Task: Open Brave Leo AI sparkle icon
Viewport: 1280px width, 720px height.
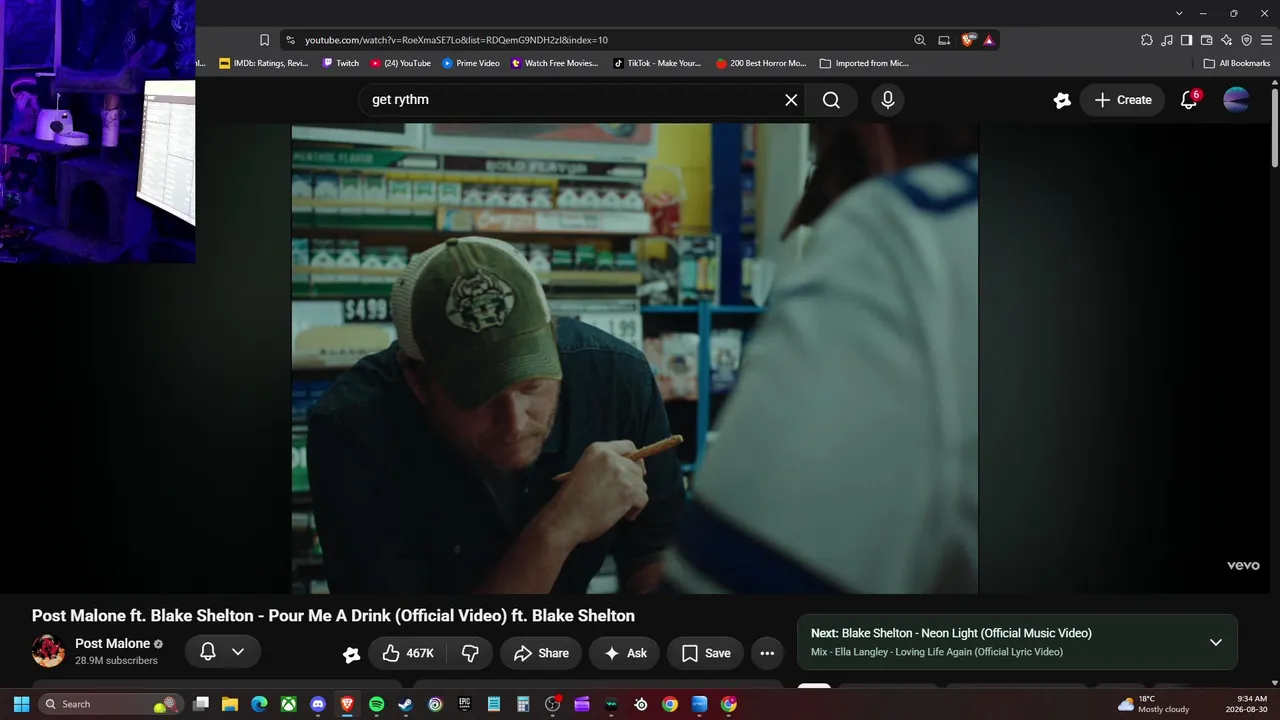Action: click(1226, 40)
